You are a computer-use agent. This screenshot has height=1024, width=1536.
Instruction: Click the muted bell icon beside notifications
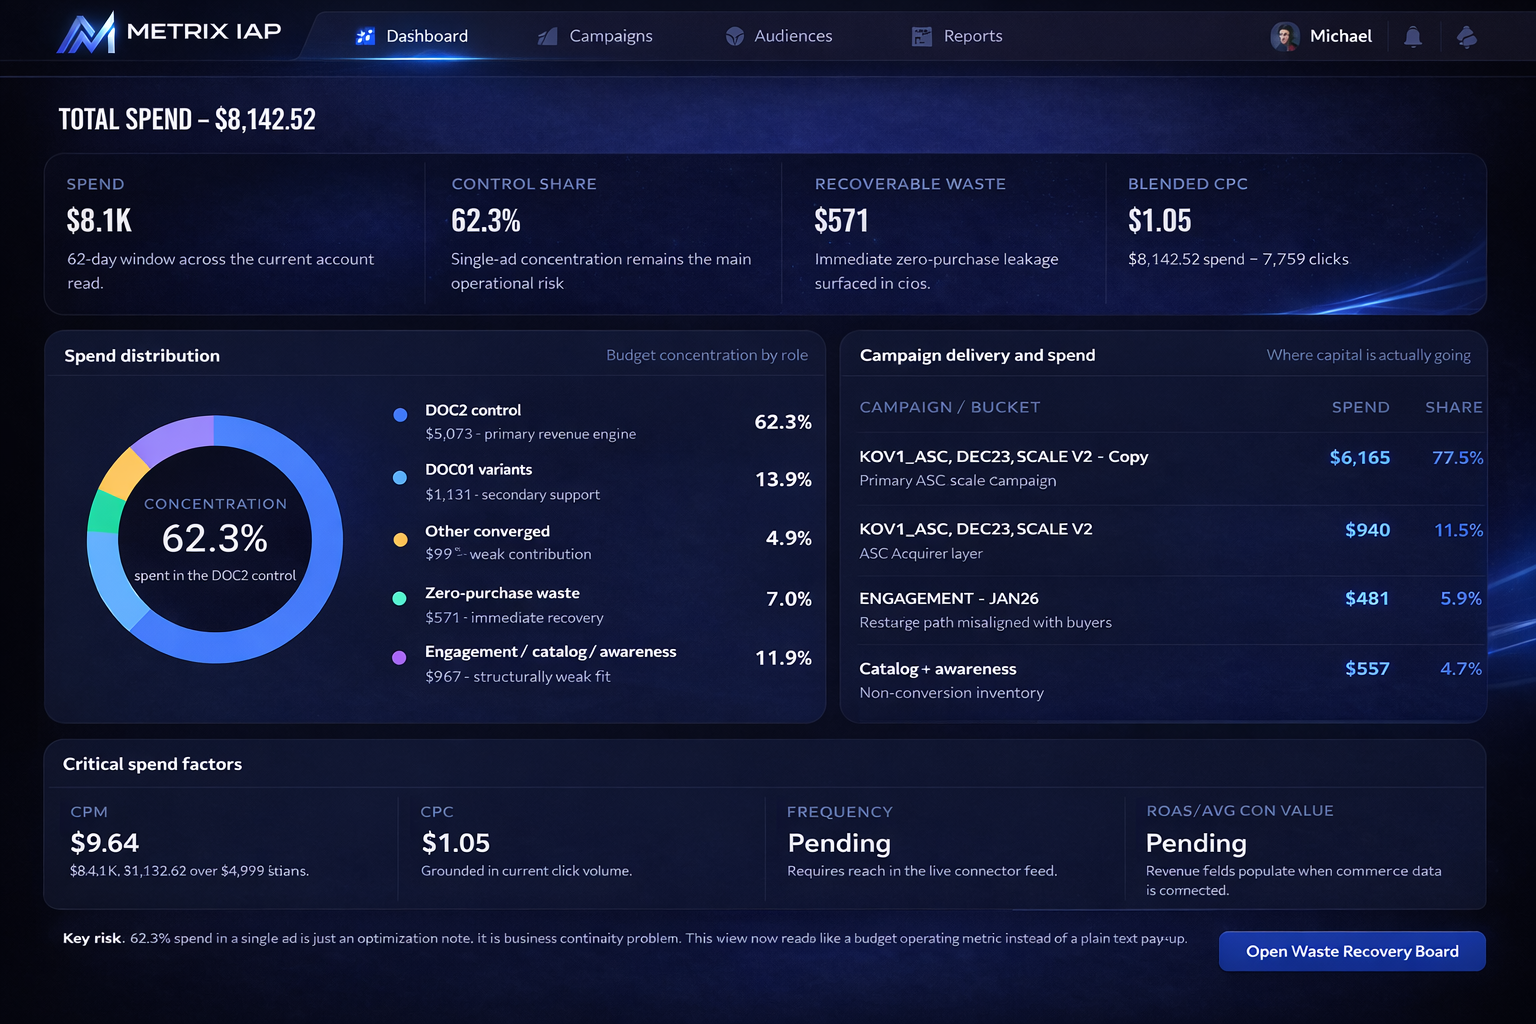click(x=1466, y=36)
